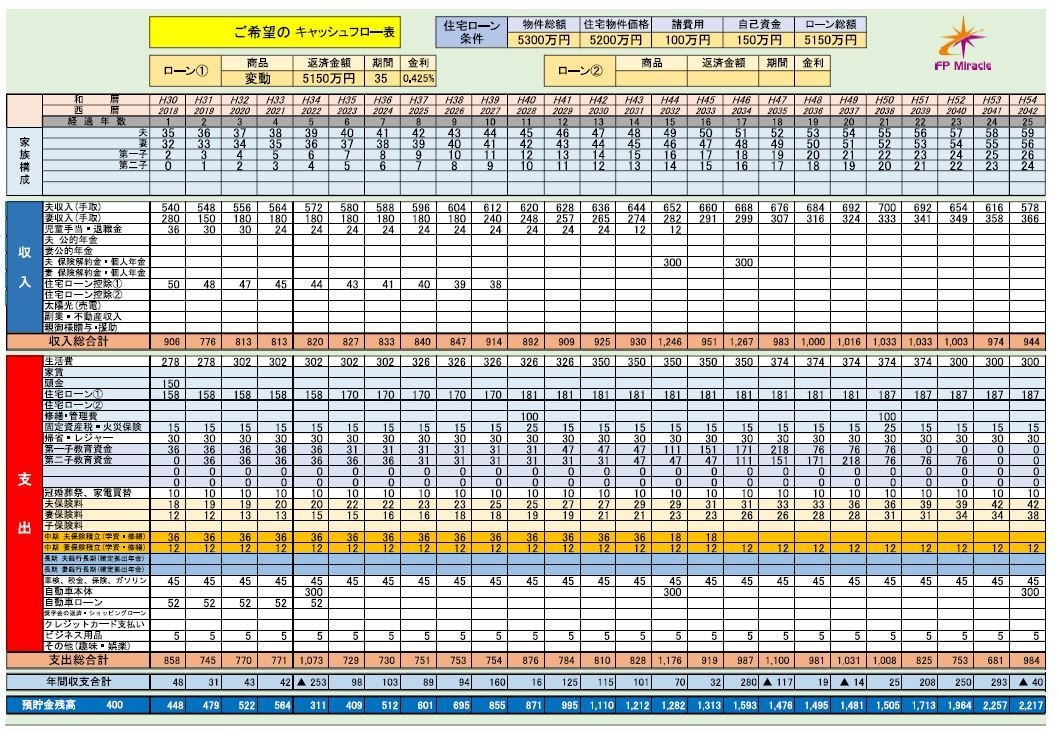Click the H30 column header
Screen dimensions: 1059x744
point(168,100)
